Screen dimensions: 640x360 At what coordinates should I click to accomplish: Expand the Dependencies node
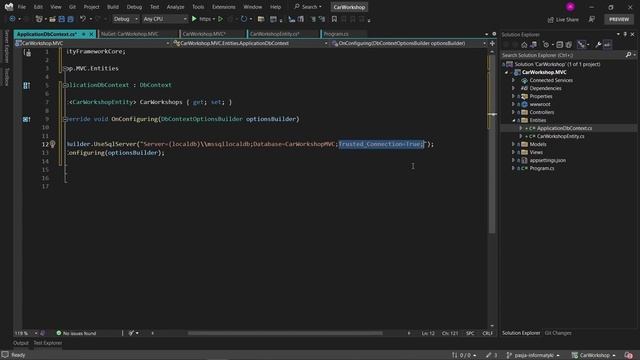(x=513, y=88)
